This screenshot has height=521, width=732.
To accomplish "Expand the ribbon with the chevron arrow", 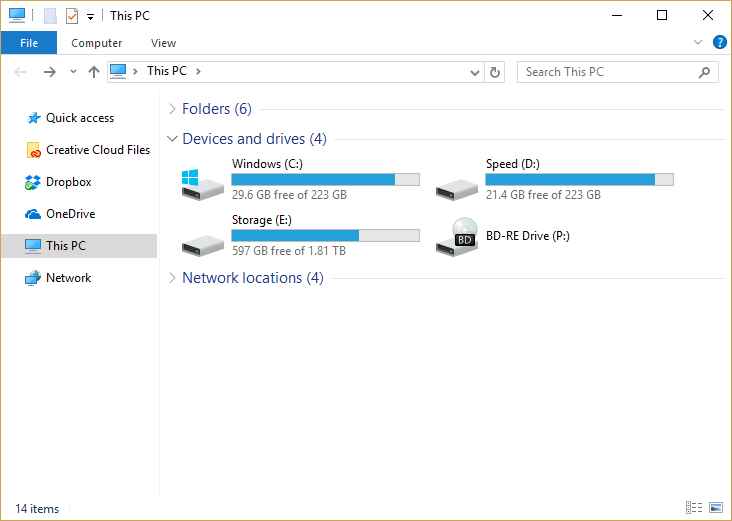I will click(x=698, y=42).
